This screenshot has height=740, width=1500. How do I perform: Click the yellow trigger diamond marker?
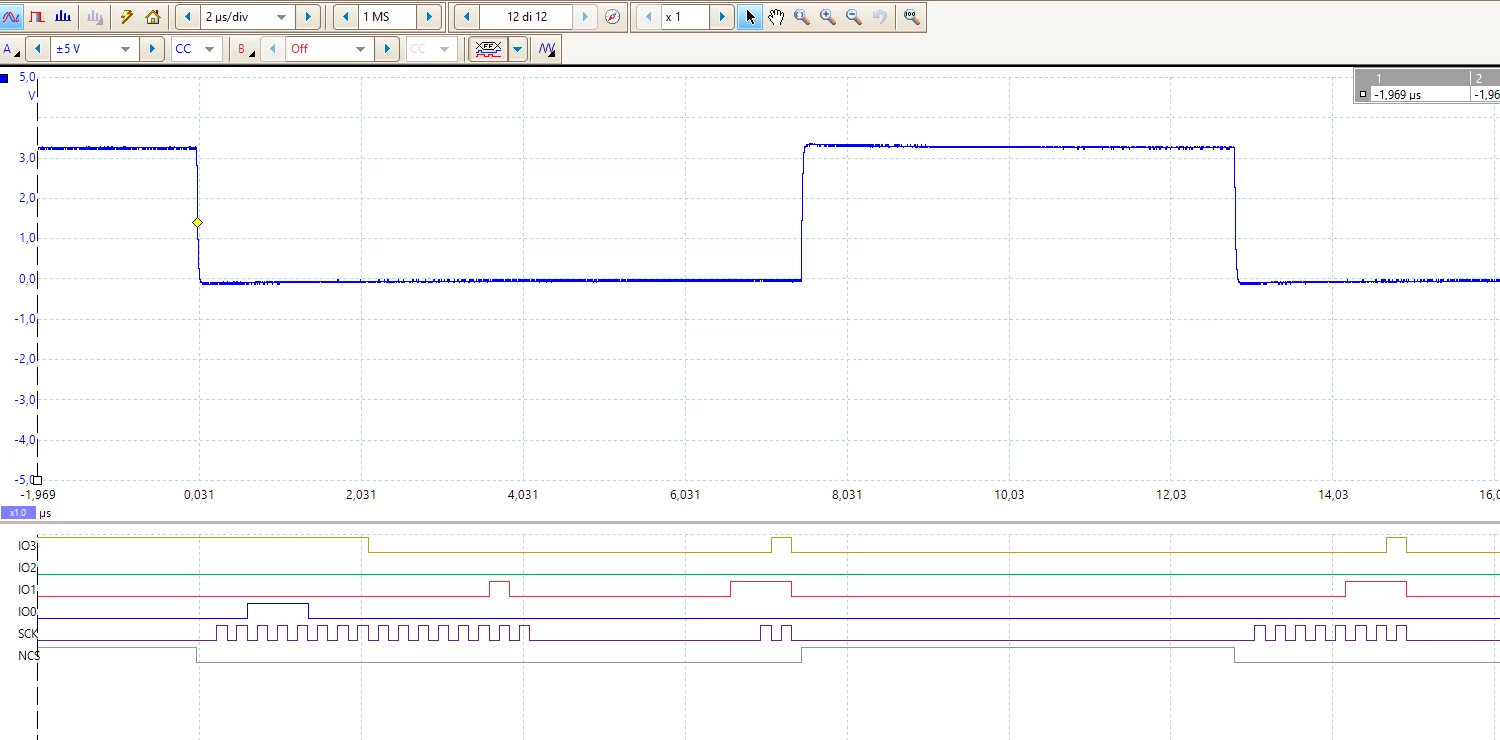point(198,222)
